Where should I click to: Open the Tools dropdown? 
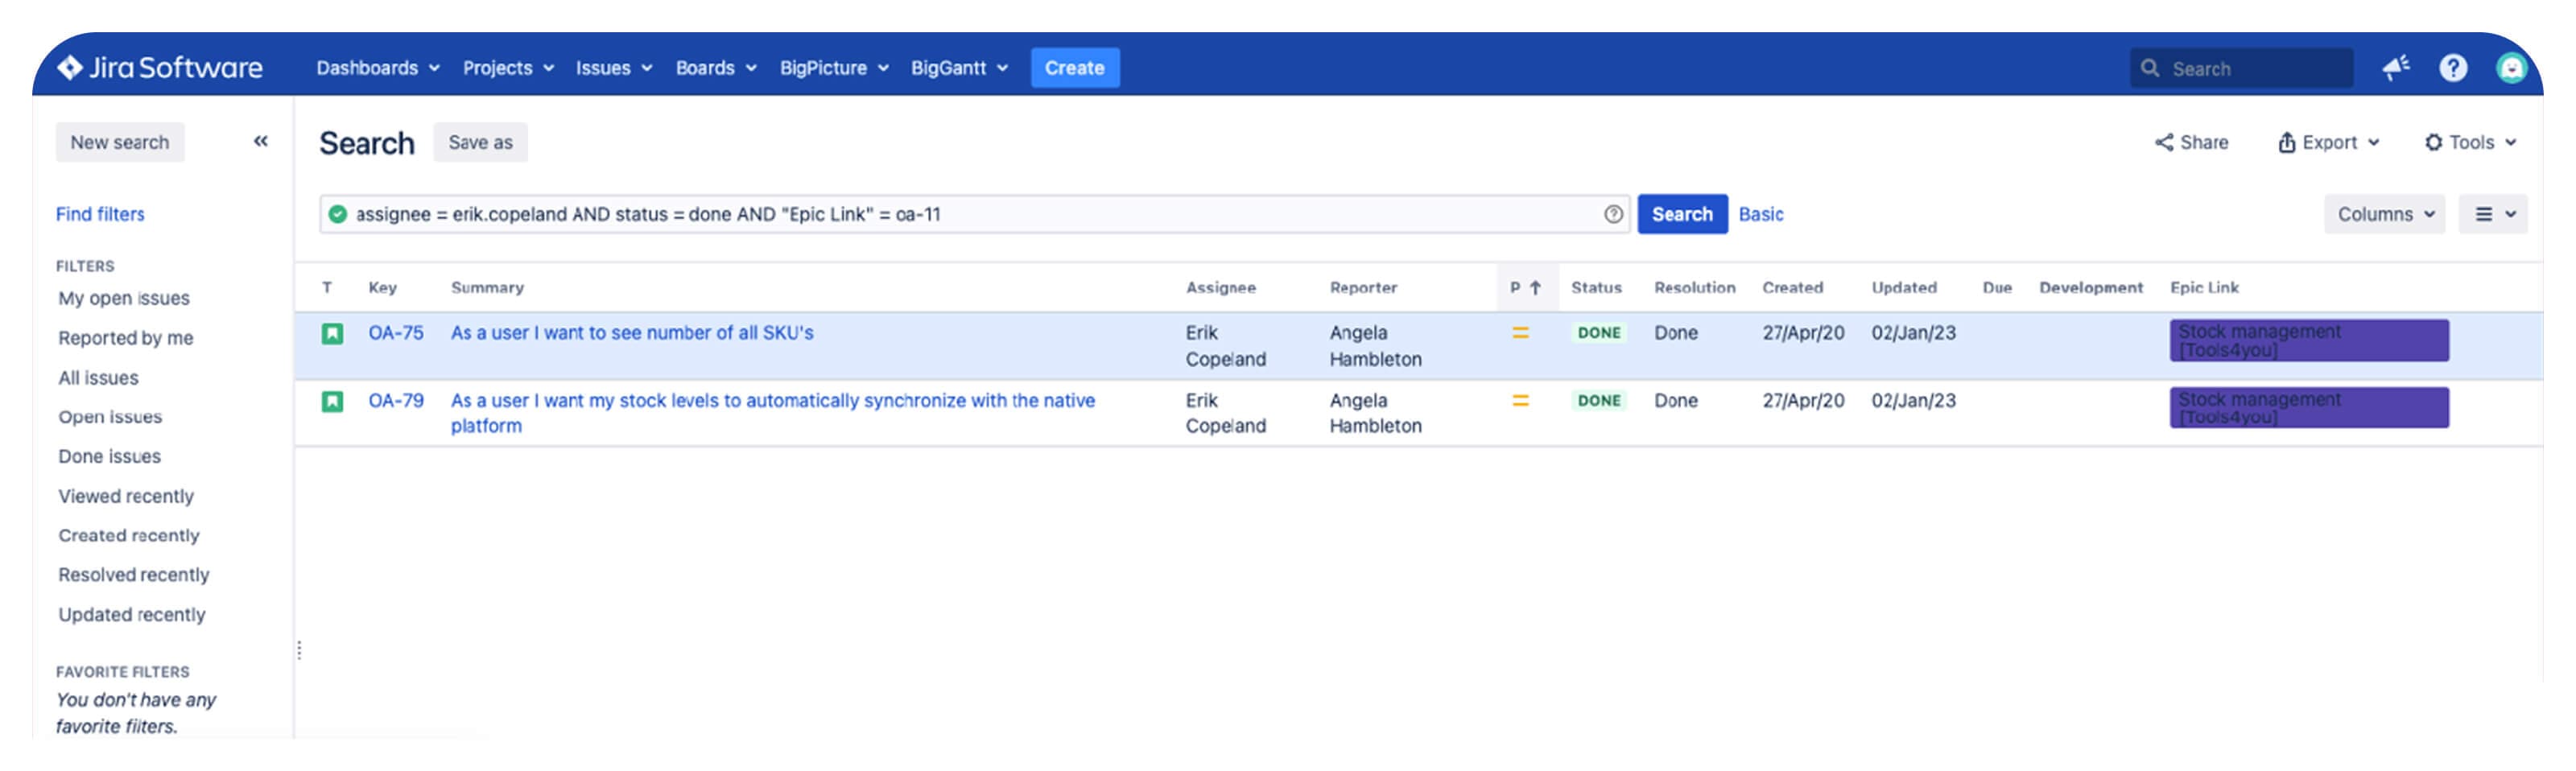click(2470, 142)
